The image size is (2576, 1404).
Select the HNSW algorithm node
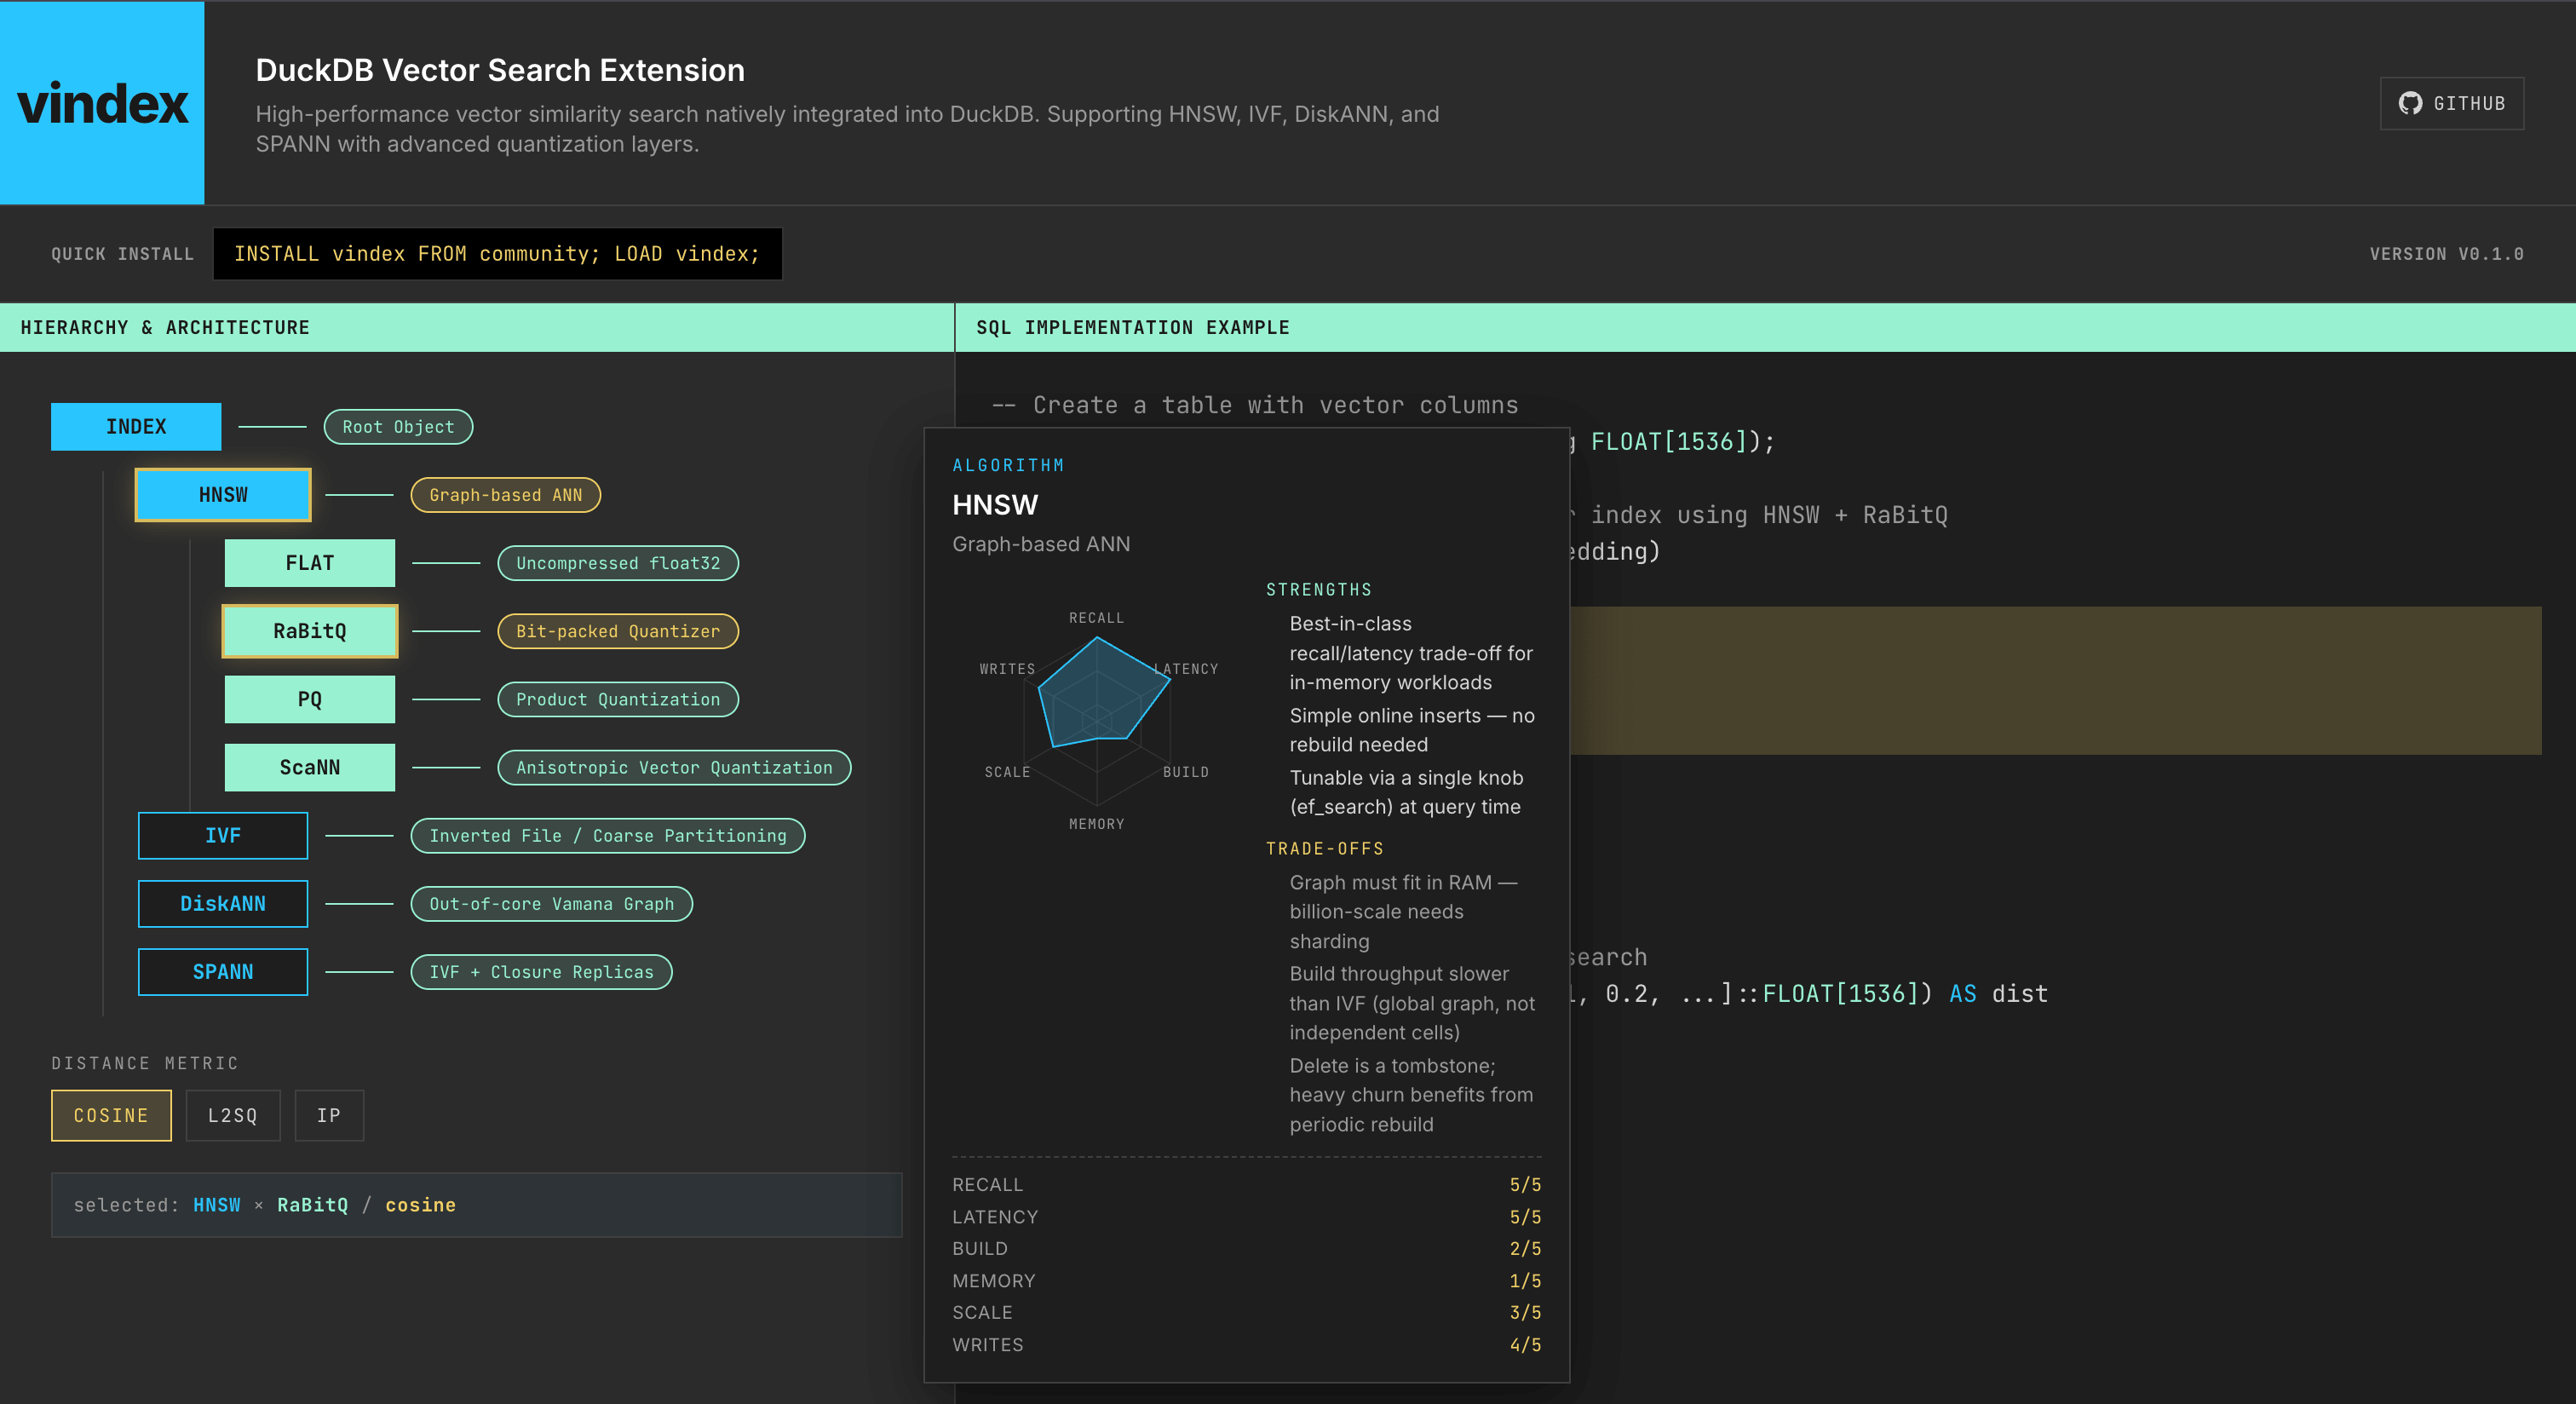coord(222,494)
